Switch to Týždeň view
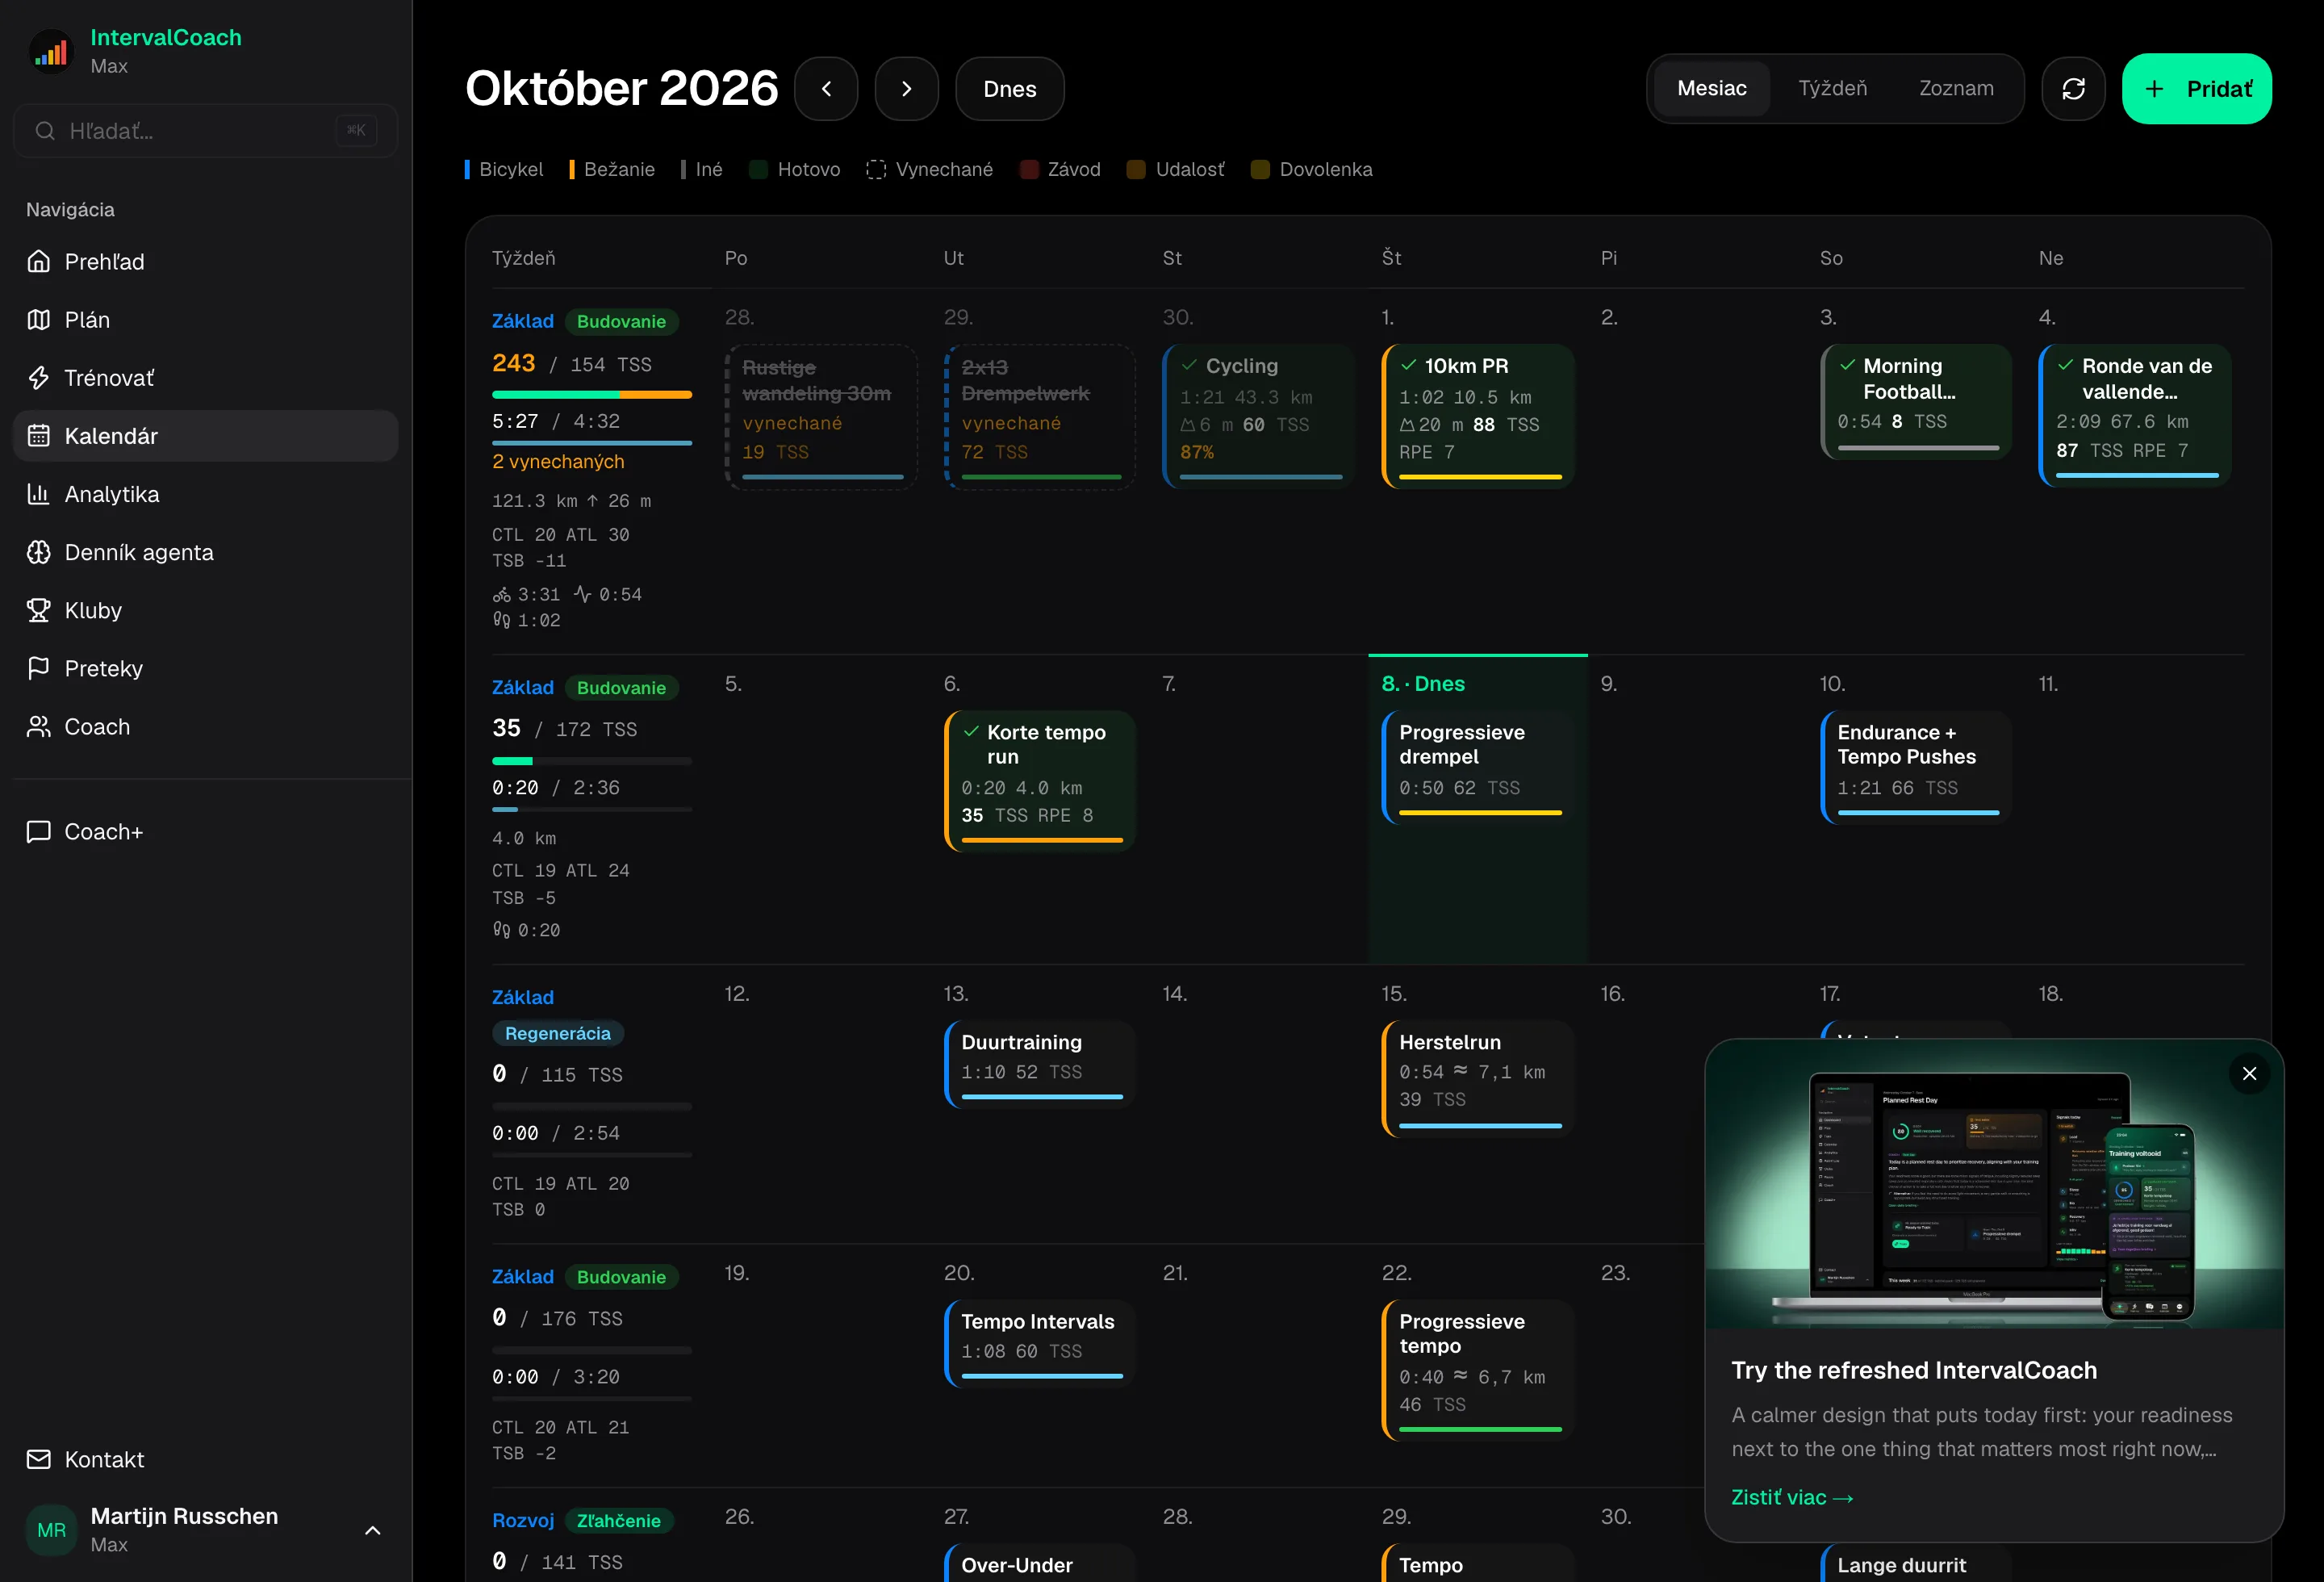The height and width of the screenshot is (1582, 2324). tap(1832, 89)
